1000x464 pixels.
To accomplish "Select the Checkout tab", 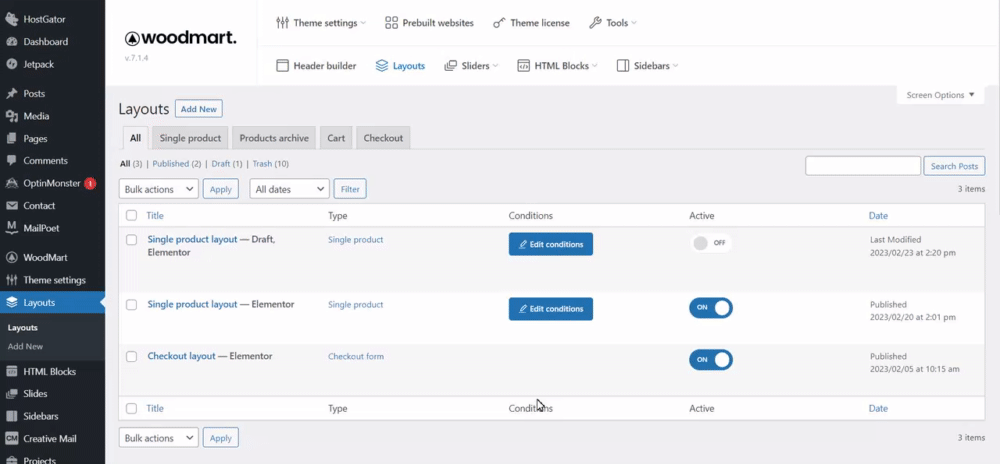I will click(x=383, y=138).
